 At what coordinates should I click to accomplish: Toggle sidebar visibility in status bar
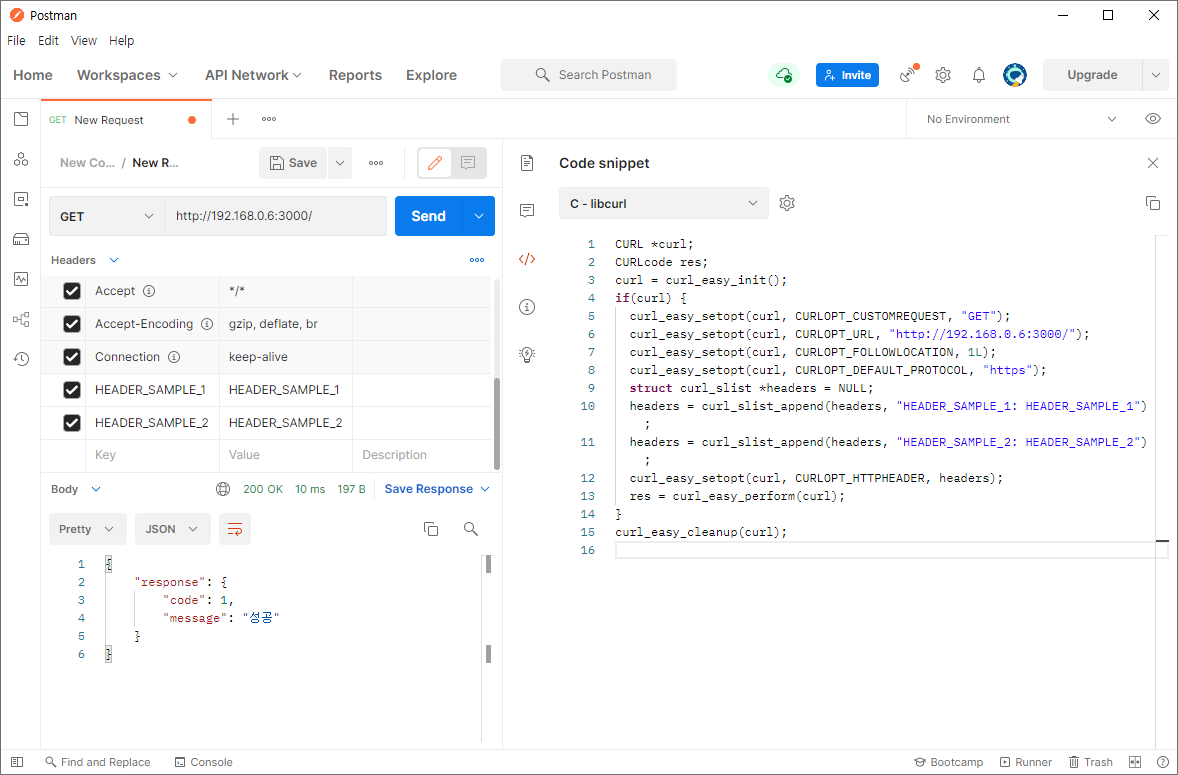tap(17, 762)
